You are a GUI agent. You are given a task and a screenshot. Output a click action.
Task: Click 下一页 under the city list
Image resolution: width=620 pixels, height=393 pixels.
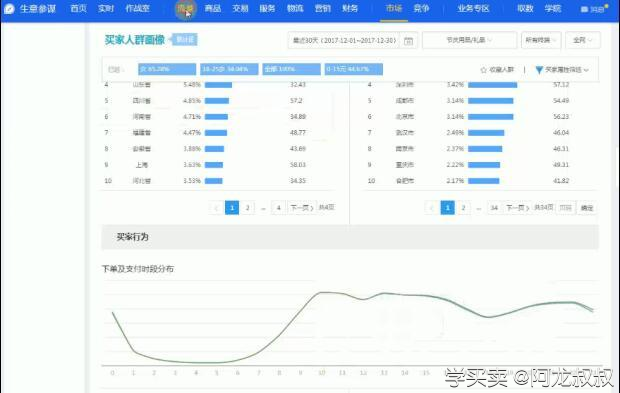pos(518,208)
